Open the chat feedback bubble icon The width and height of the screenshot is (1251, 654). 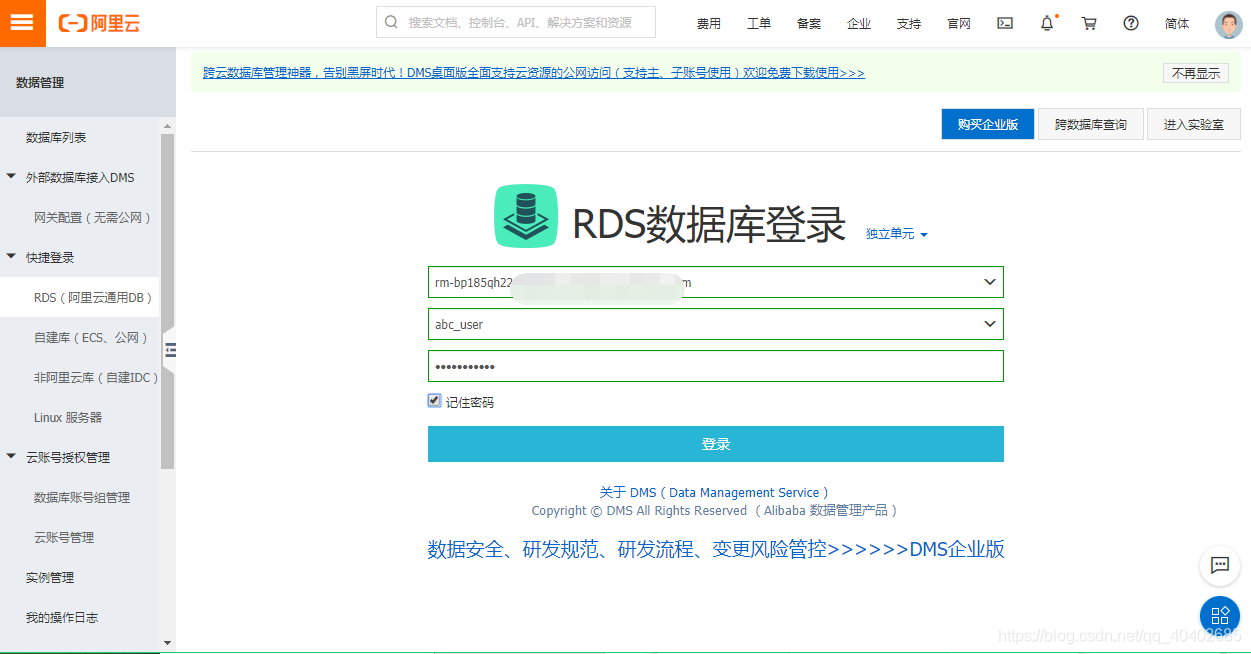click(x=1219, y=565)
